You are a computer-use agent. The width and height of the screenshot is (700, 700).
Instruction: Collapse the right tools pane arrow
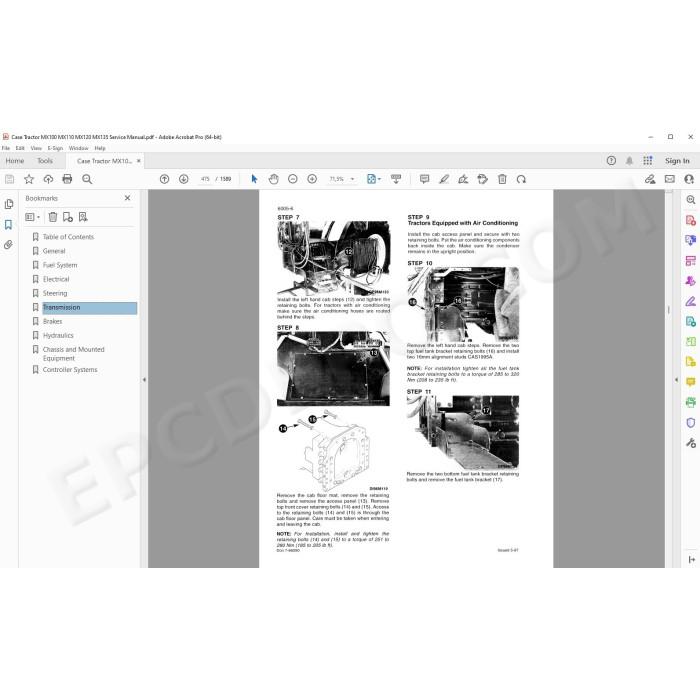click(x=676, y=379)
